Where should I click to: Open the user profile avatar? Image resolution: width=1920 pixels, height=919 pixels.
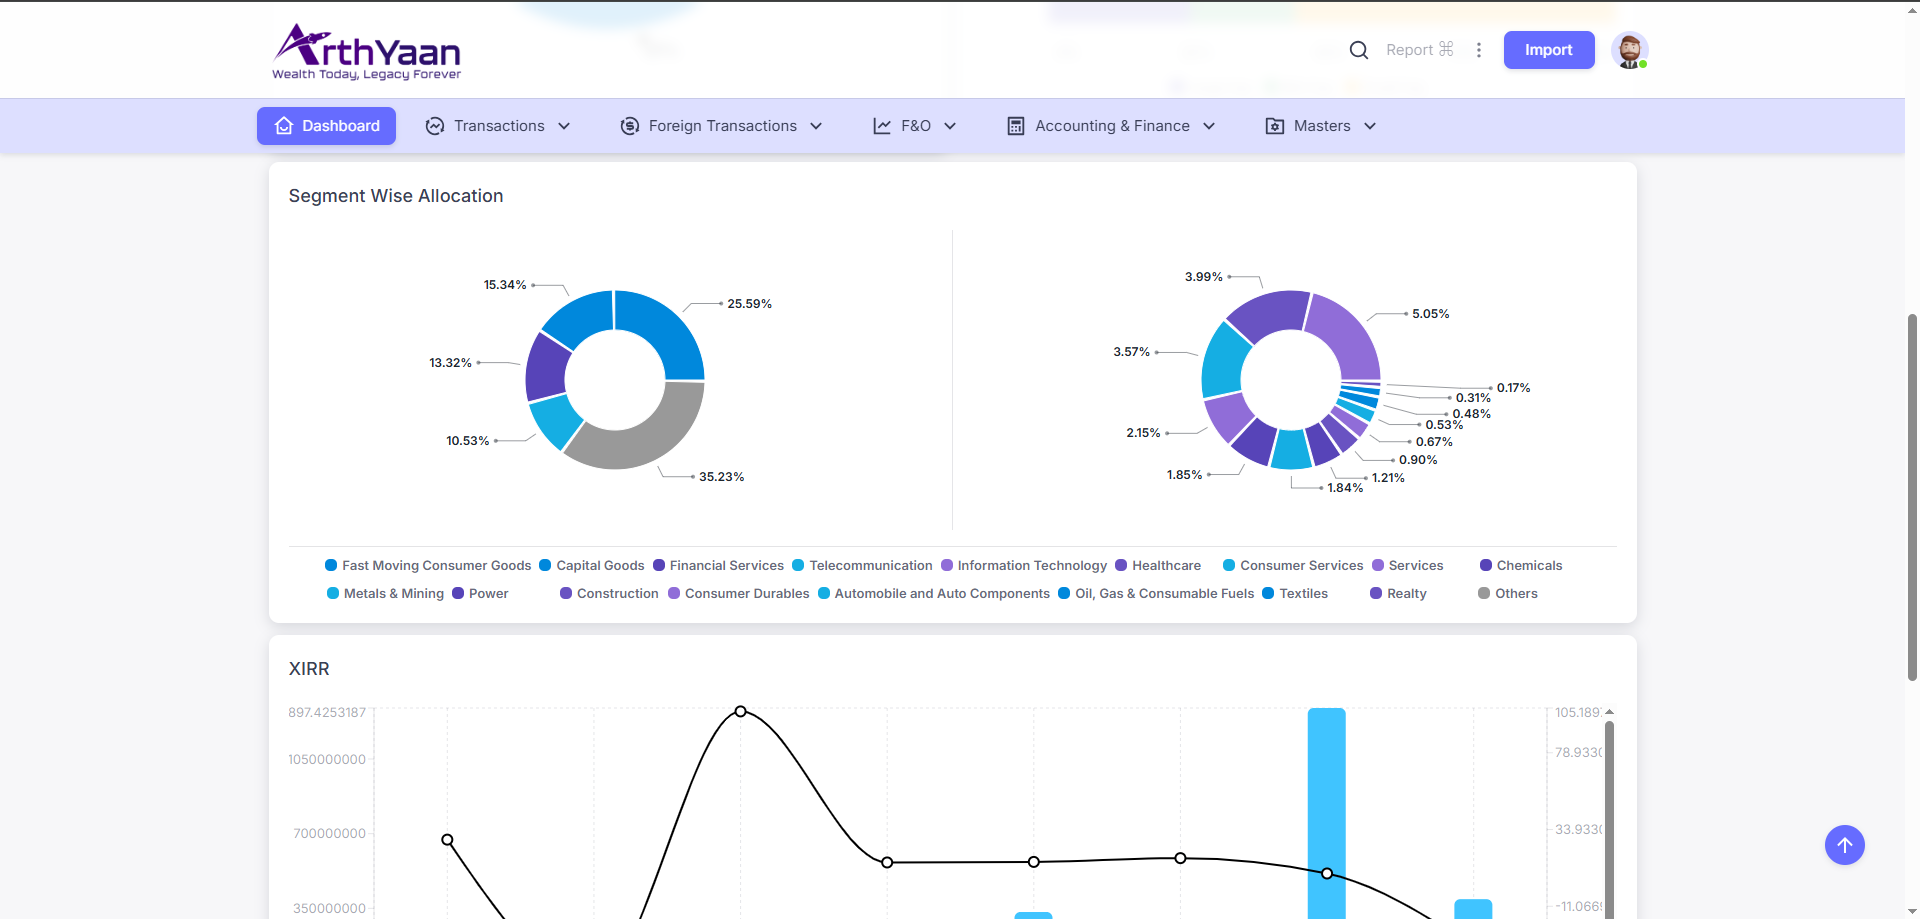[1629, 50]
